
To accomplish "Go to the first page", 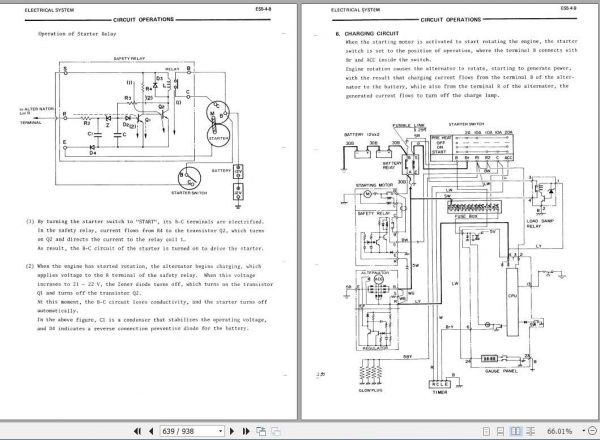I will [x=137, y=431].
